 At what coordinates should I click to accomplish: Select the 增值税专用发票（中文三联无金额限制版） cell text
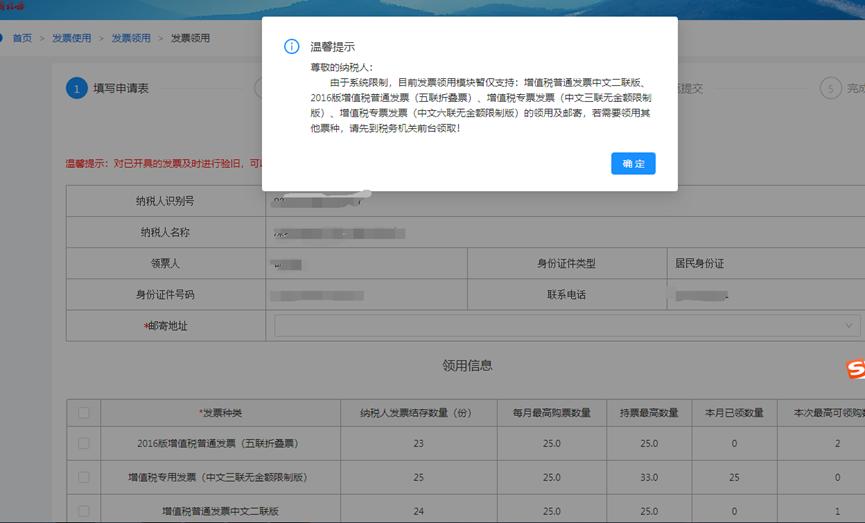[x=217, y=477]
